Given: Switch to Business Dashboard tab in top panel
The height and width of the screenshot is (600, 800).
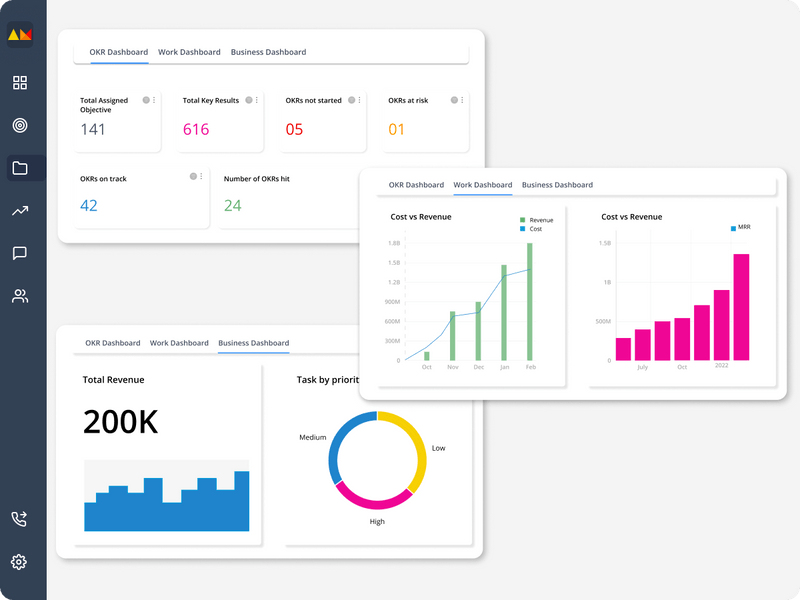Looking at the screenshot, I should [268, 52].
